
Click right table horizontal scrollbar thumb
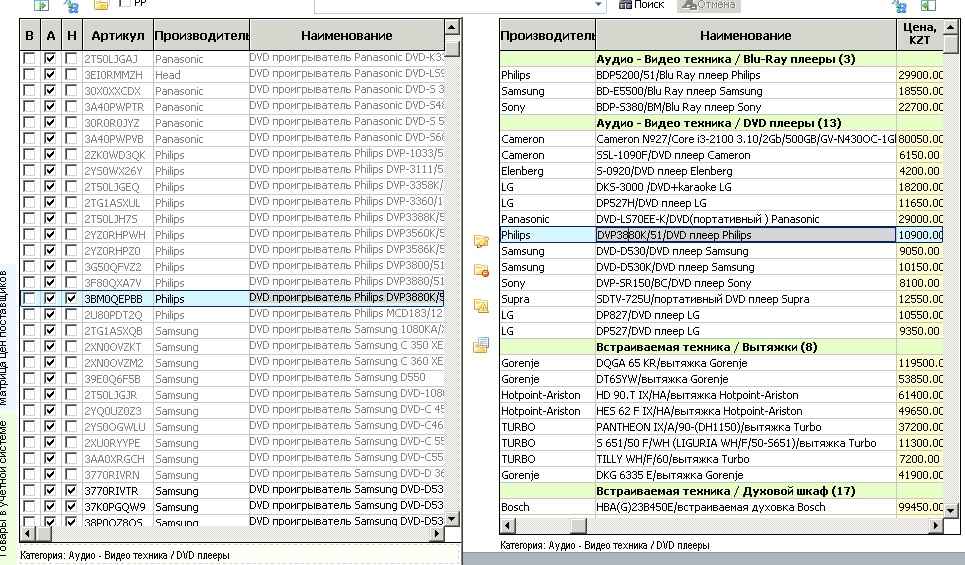click(579, 526)
